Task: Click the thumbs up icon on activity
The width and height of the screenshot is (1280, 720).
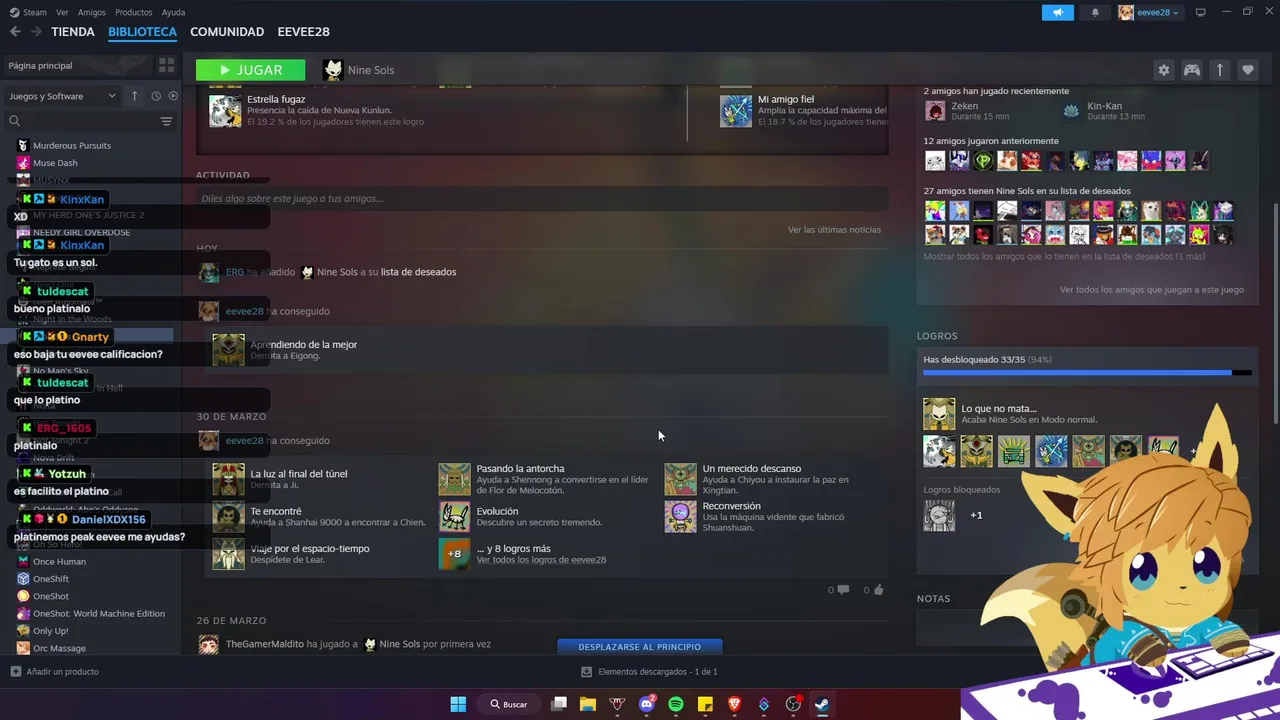Action: point(879,590)
